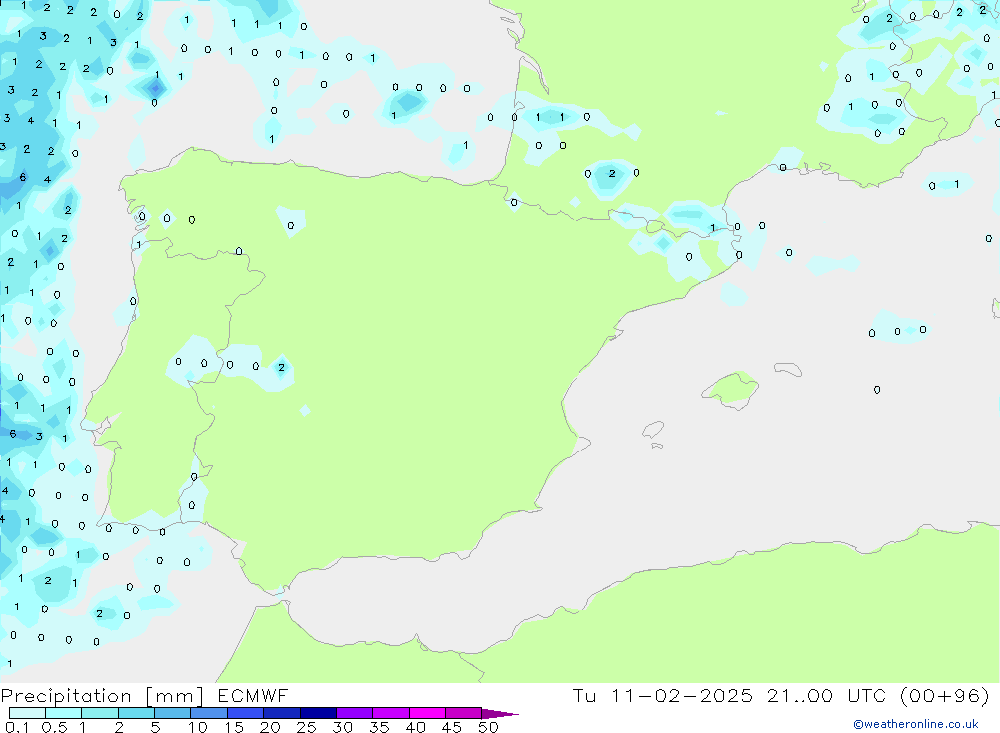Click the '0.5' legend scale label

coord(54,727)
